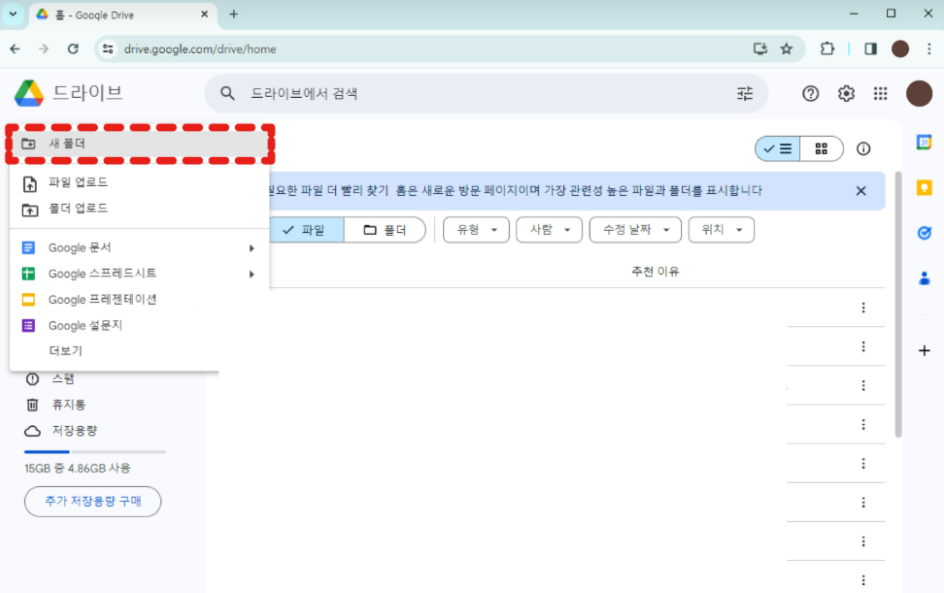This screenshot has width=944, height=593.
Task: Open the fifth row's more actions menu
Action: click(863, 464)
